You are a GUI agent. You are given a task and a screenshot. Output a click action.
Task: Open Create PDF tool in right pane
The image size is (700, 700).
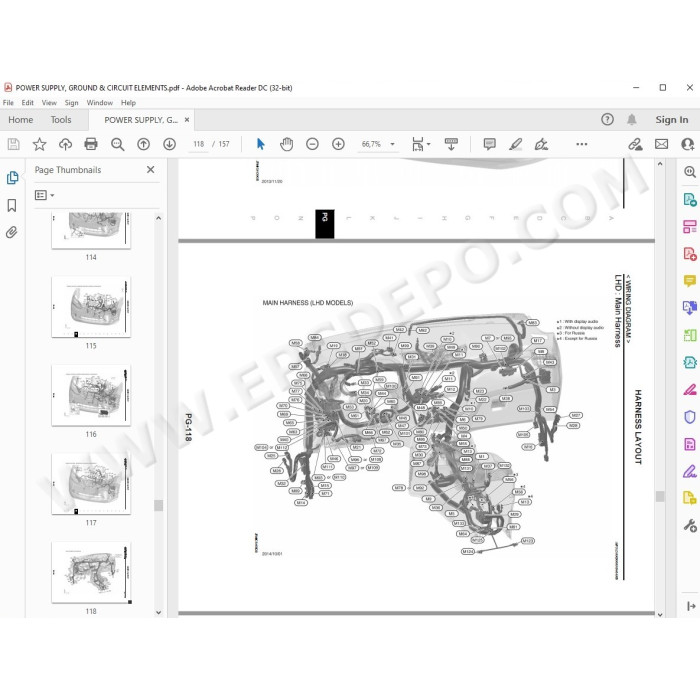click(x=690, y=254)
